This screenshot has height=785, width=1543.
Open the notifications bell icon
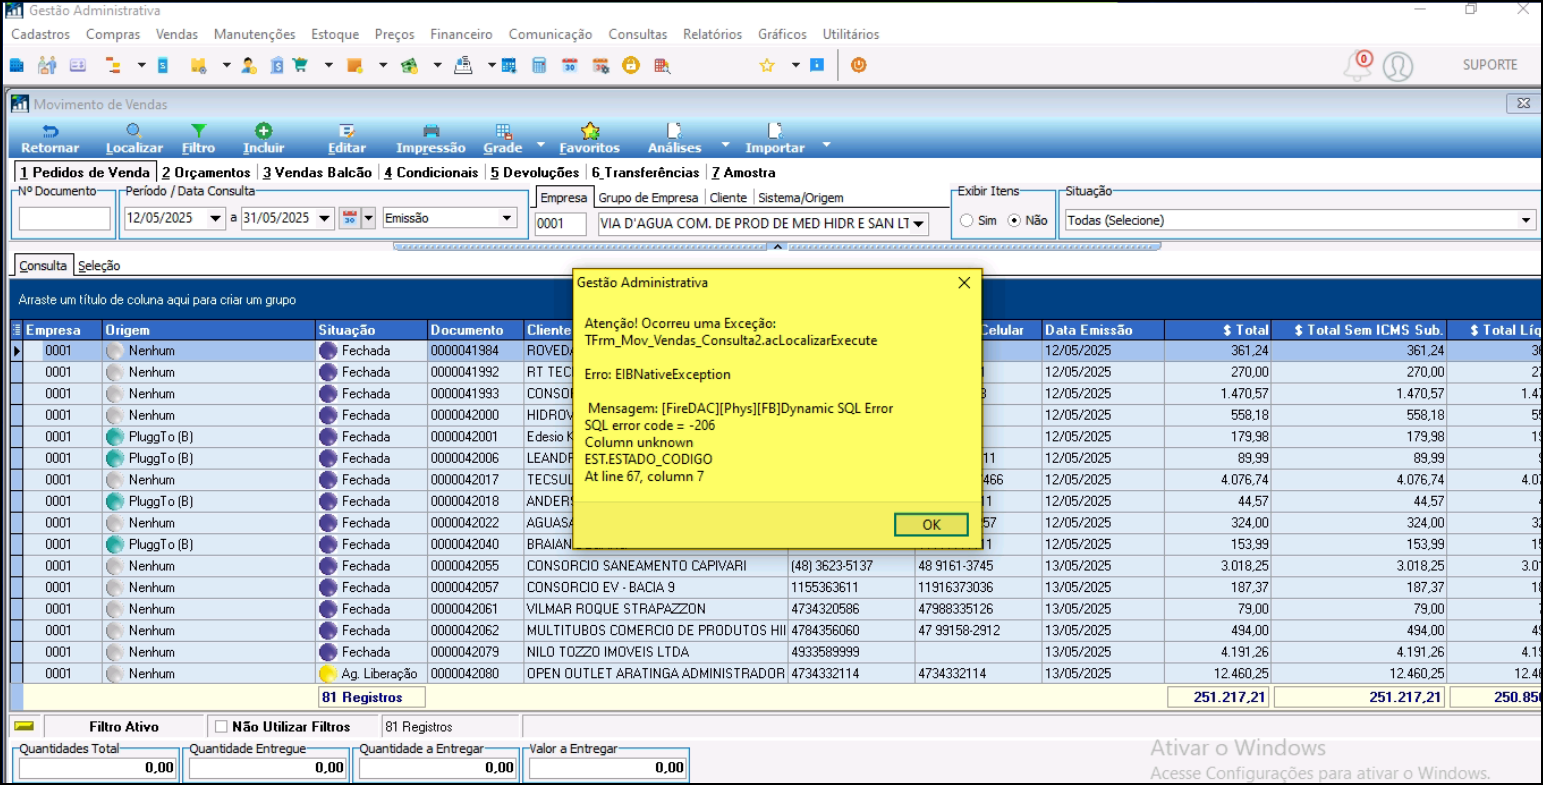pos(1357,66)
